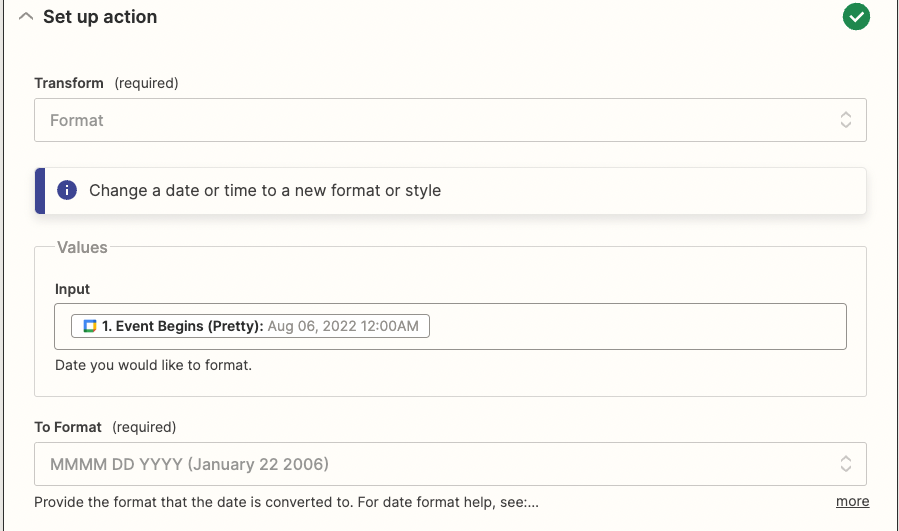The image size is (899, 531).
Task: Click the Aug 06, 2022 12:00AM value text
Action: point(343,326)
